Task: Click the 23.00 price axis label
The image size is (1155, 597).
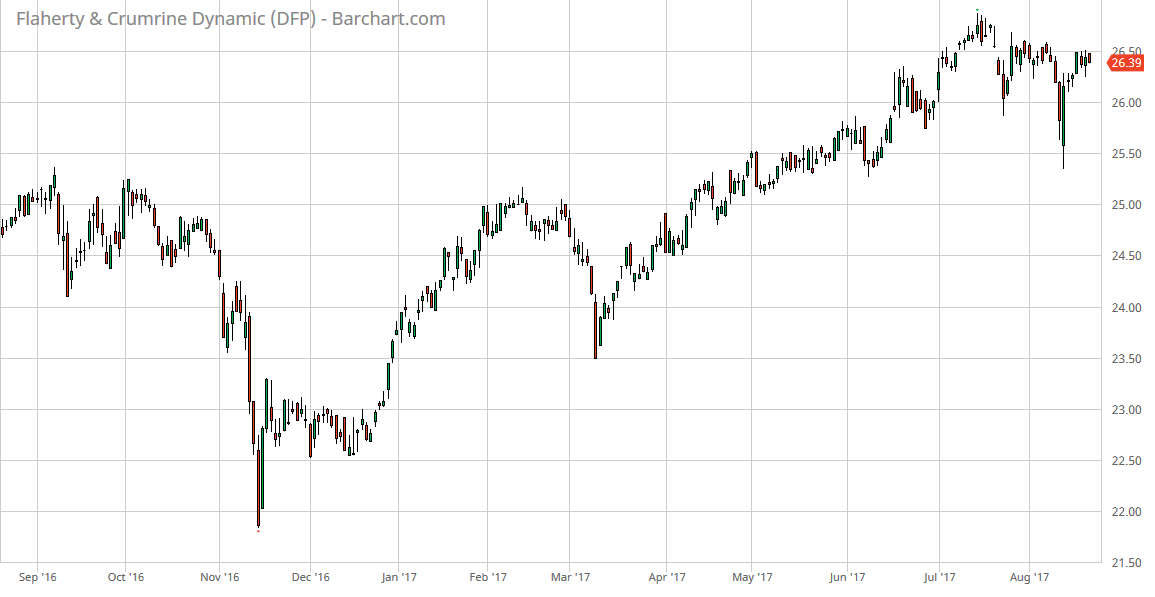Action: coord(1127,410)
